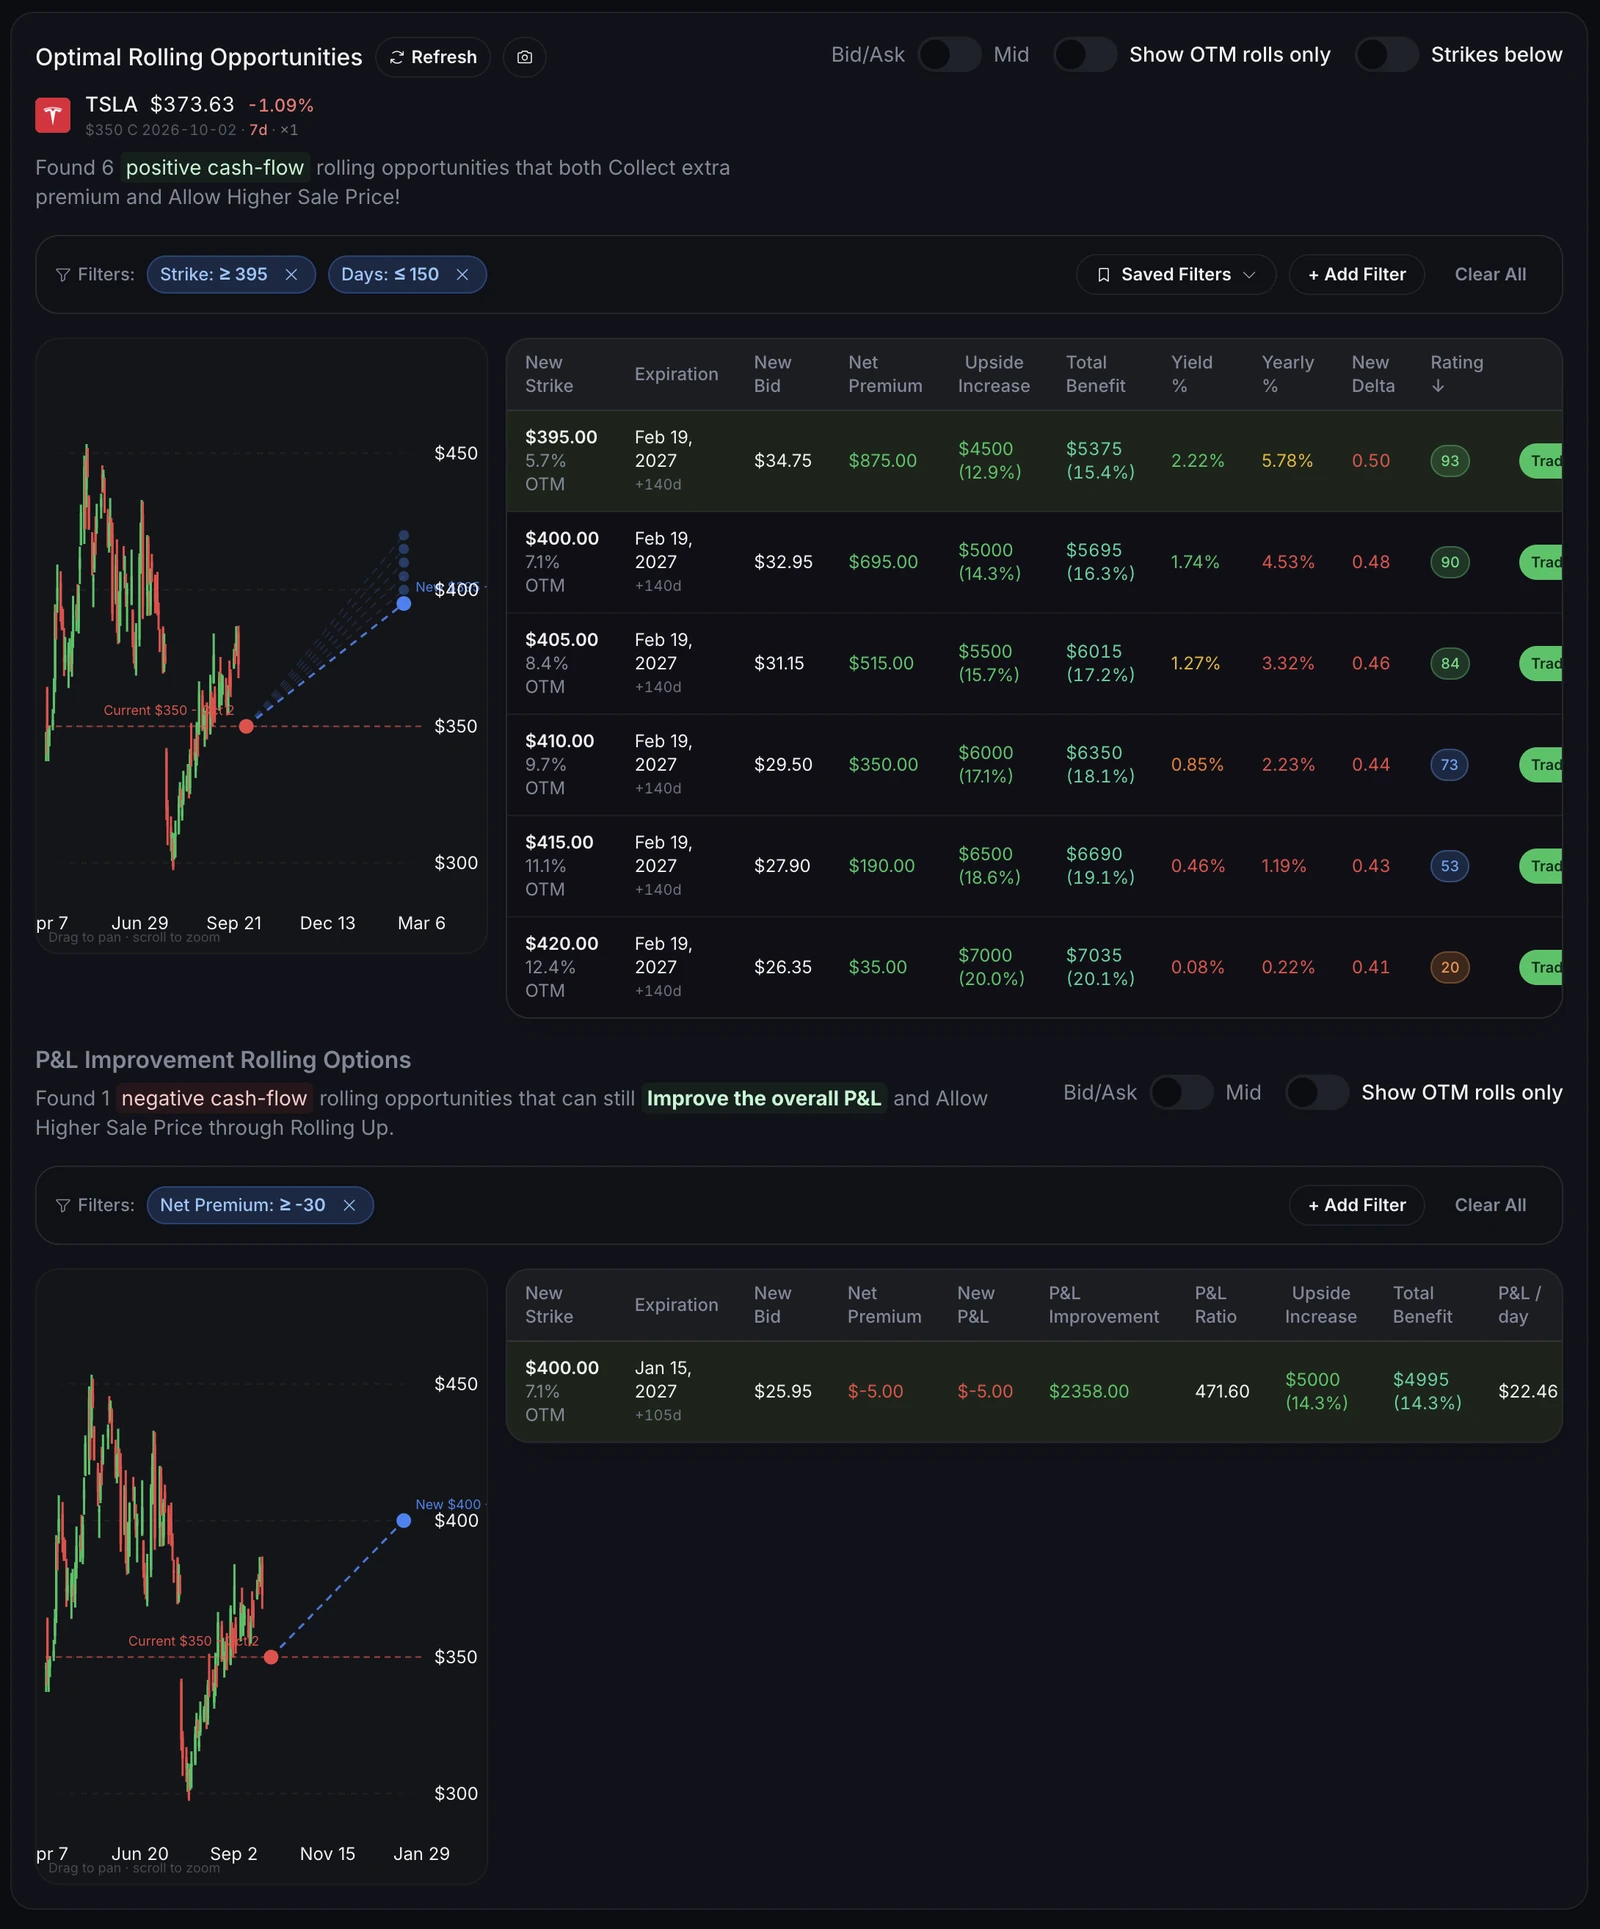Click the camera screenshot icon
1600x1929 pixels.
(524, 57)
